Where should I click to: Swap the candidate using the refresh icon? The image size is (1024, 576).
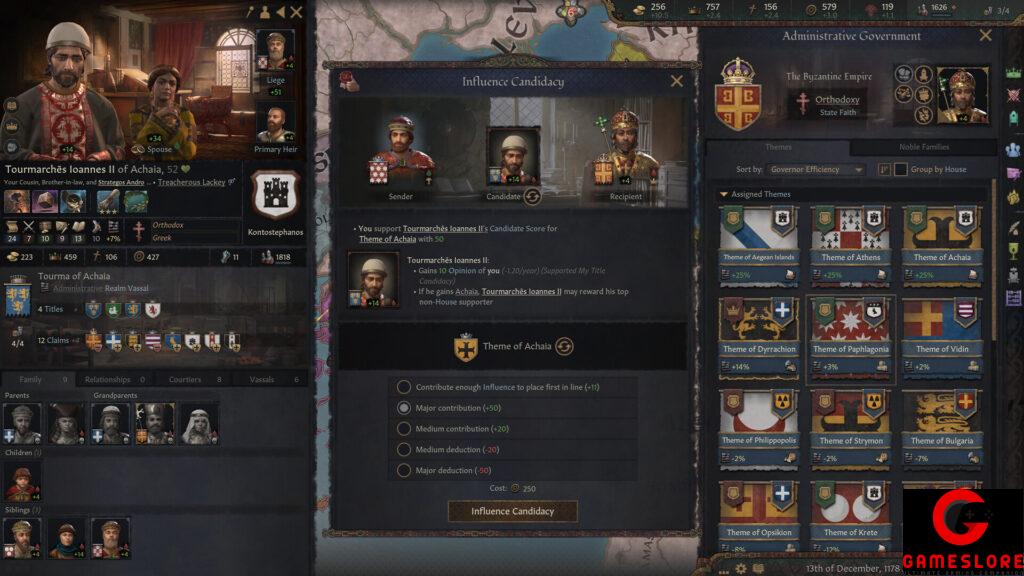[x=532, y=196]
